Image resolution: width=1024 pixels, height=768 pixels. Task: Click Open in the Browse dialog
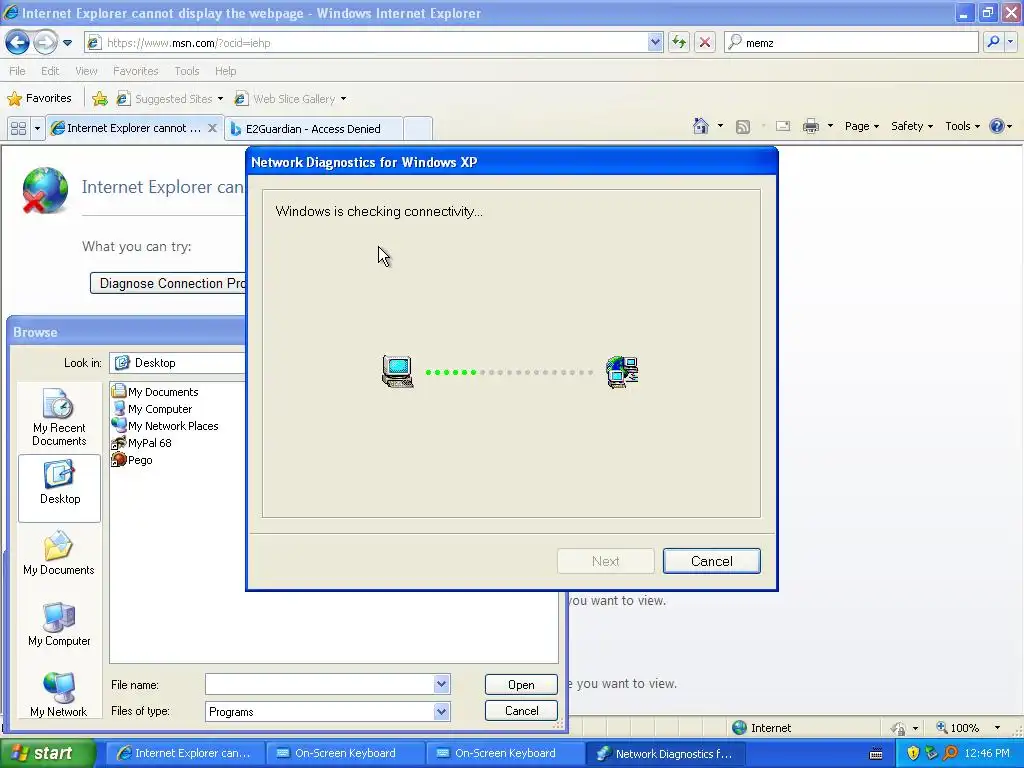(521, 684)
